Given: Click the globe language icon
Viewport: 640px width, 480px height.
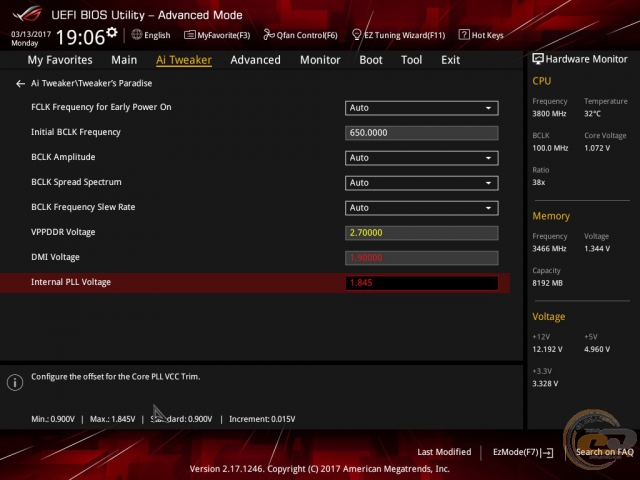Looking at the screenshot, I should click(x=137, y=35).
